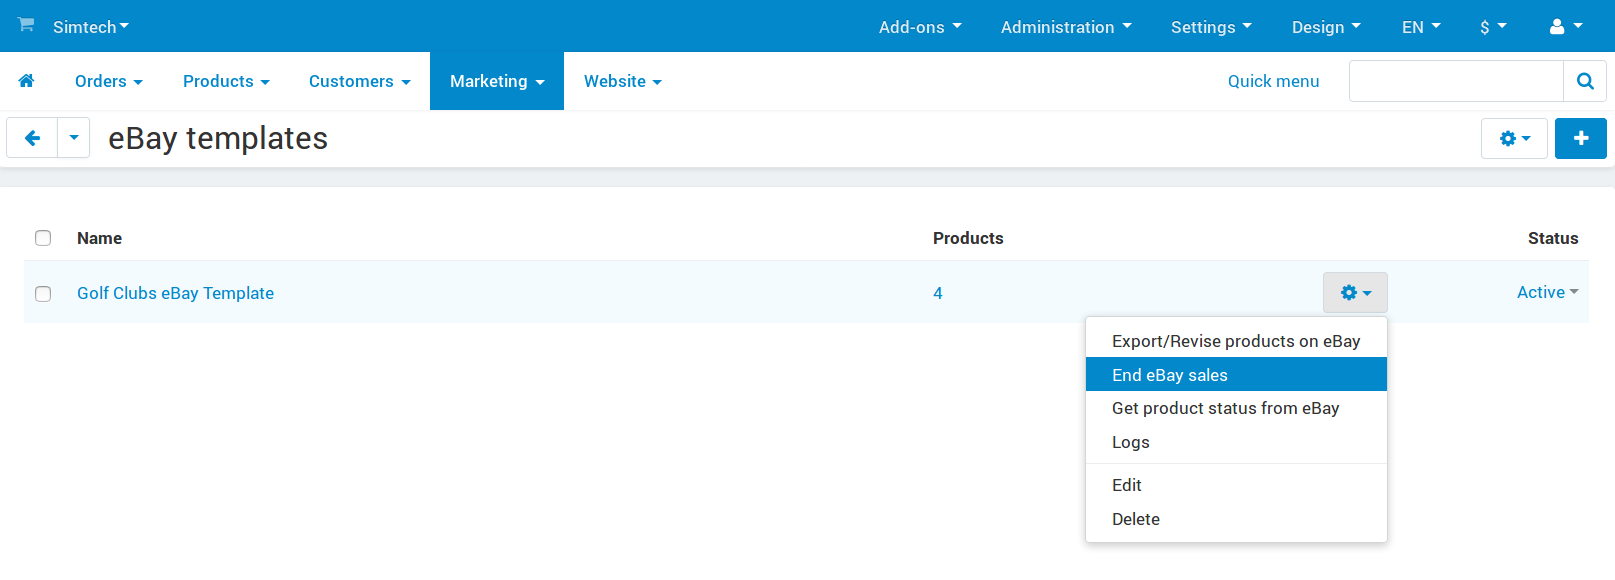
Task: Open the user account icon menu
Action: click(1565, 26)
